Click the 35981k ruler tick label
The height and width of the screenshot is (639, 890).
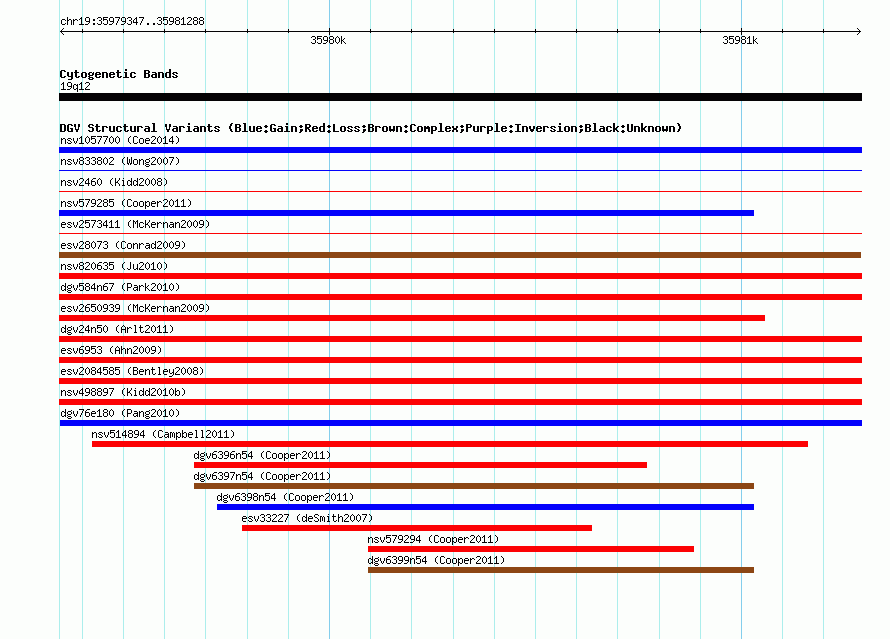click(x=740, y=40)
